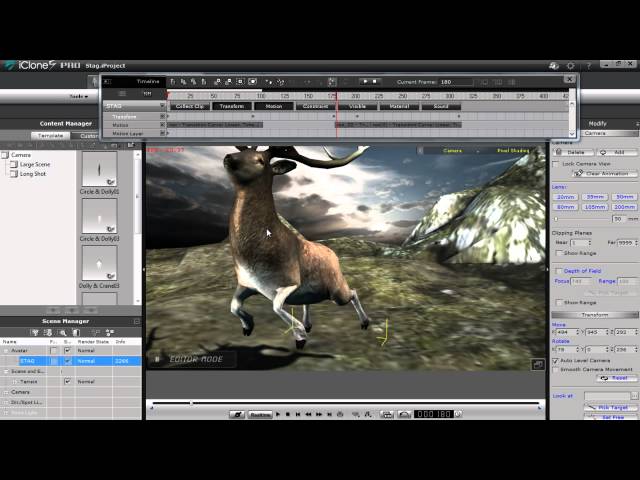Jump to the first frame in playback bar

point(298,414)
